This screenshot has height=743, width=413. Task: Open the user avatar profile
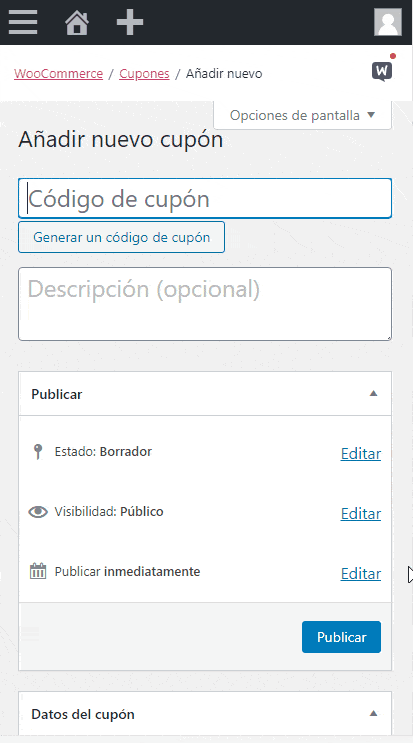click(388, 22)
